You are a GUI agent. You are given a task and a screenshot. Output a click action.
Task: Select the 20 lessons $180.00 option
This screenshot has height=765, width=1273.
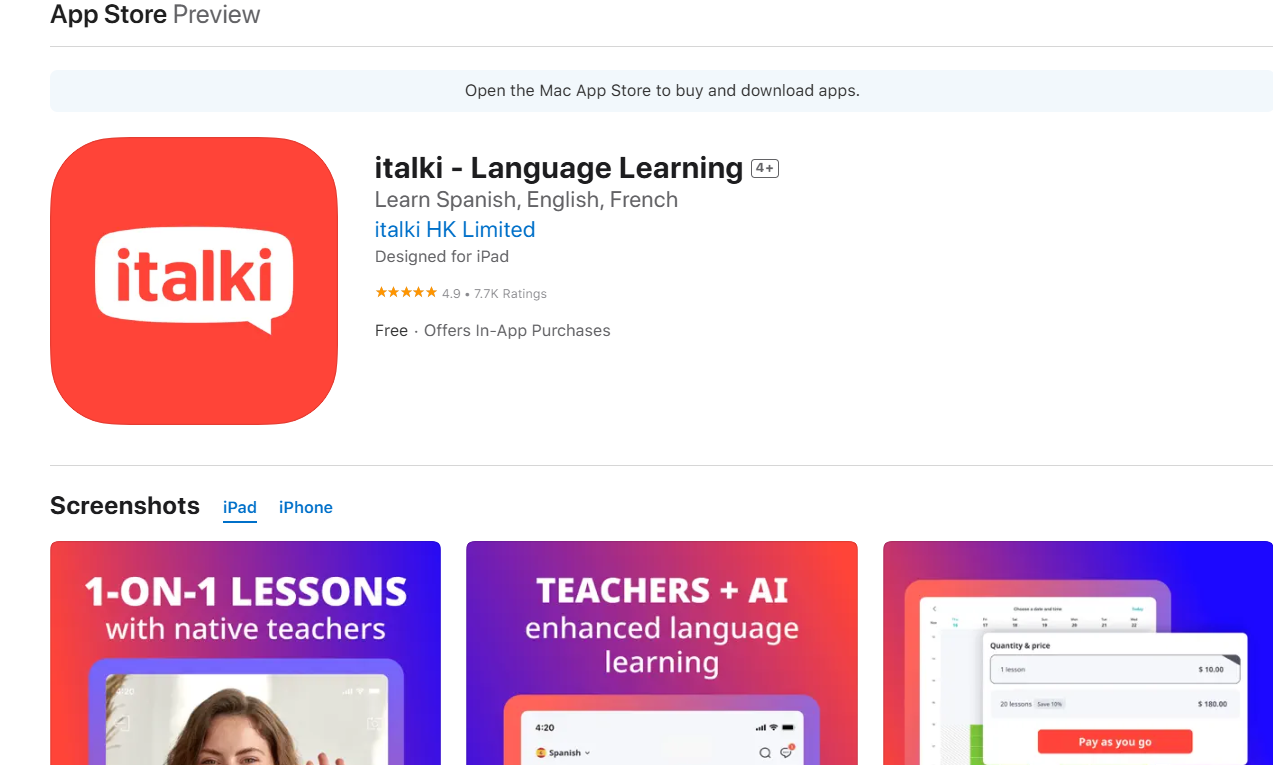pyautogui.click(x=1114, y=704)
